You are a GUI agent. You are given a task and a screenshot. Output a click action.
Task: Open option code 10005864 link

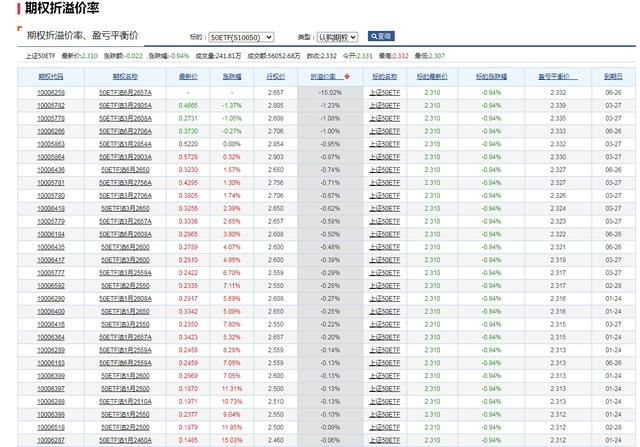pyautogui.click(x=51, y=157)
